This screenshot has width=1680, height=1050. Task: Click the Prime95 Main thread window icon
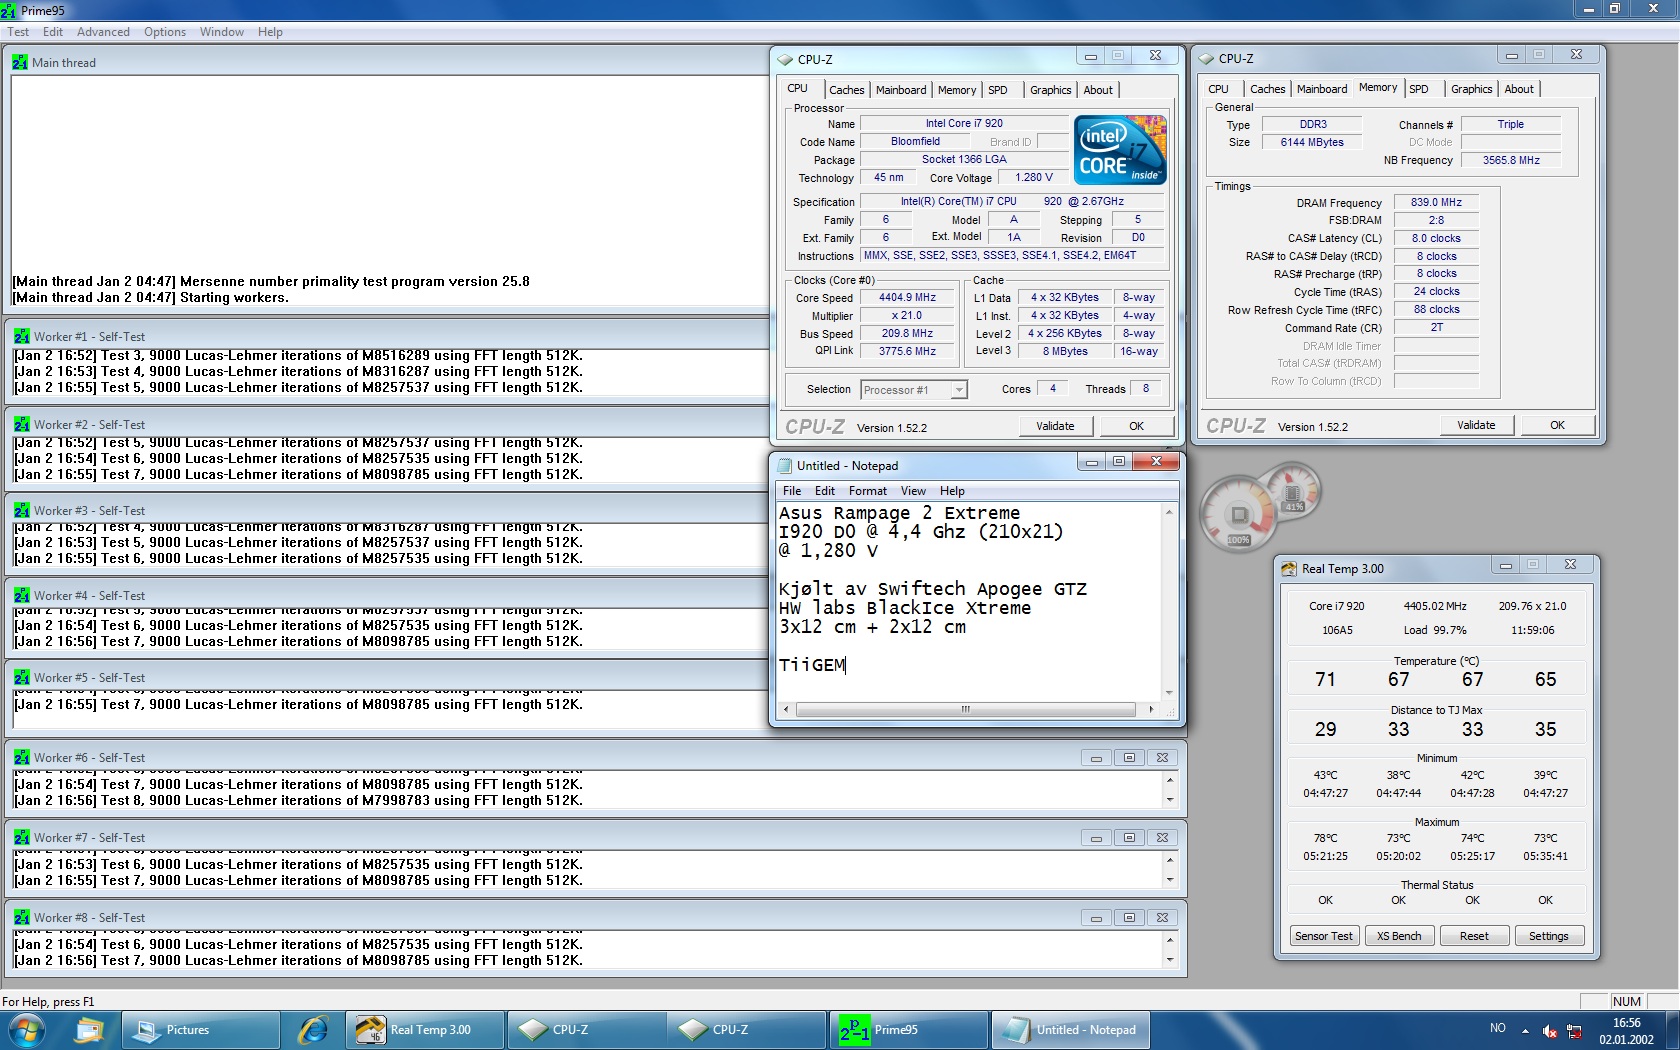20,62
